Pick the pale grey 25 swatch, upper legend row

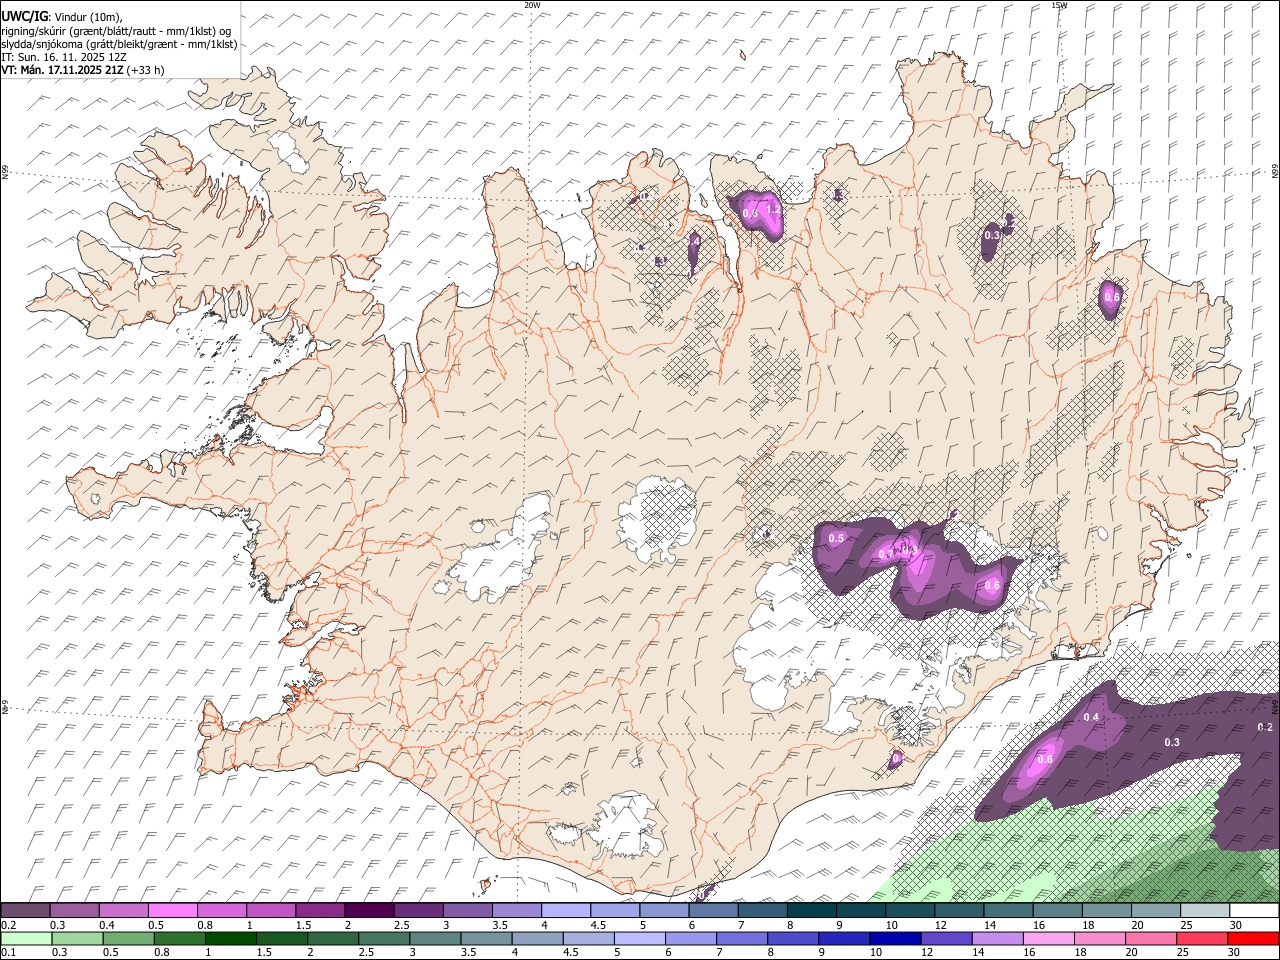[x=1205, y=911]
